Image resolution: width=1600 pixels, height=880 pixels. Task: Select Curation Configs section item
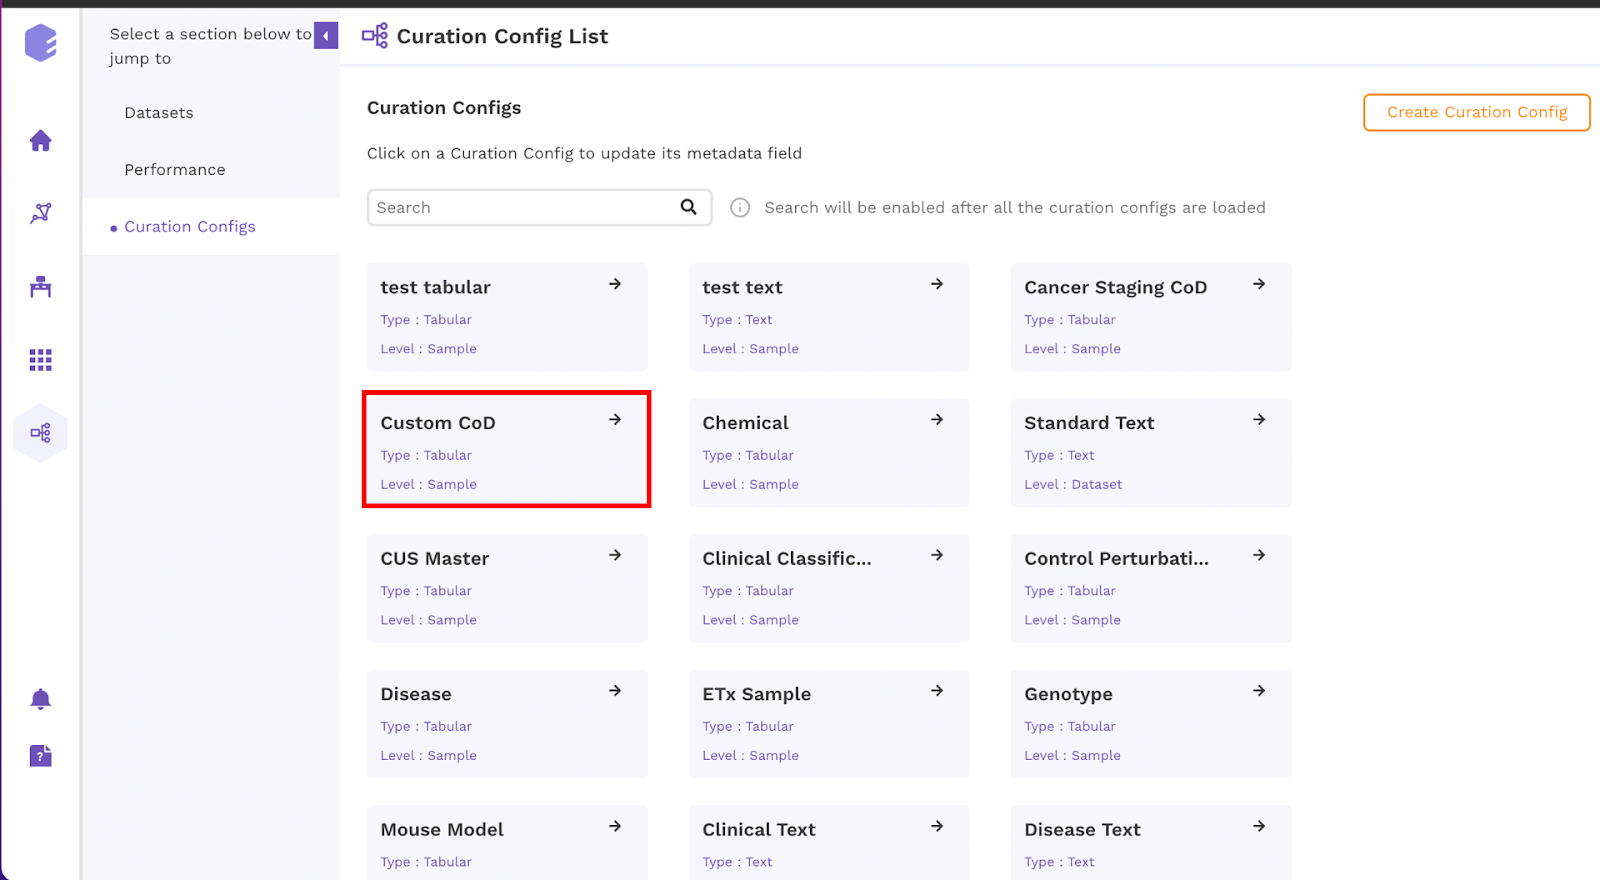pos(190,227)
